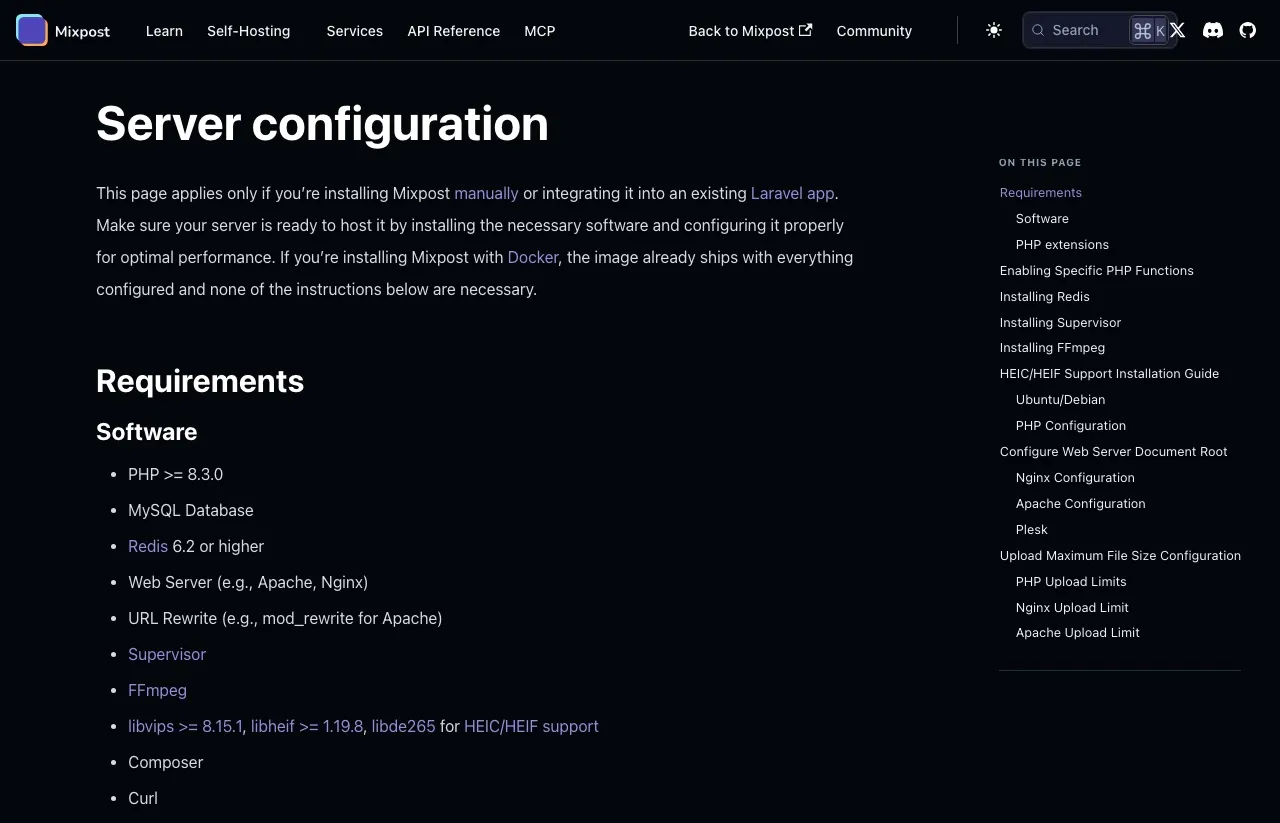Follow the 'Laravel app' link
This screenshot has width=1280, height=823.
point(793,193)
